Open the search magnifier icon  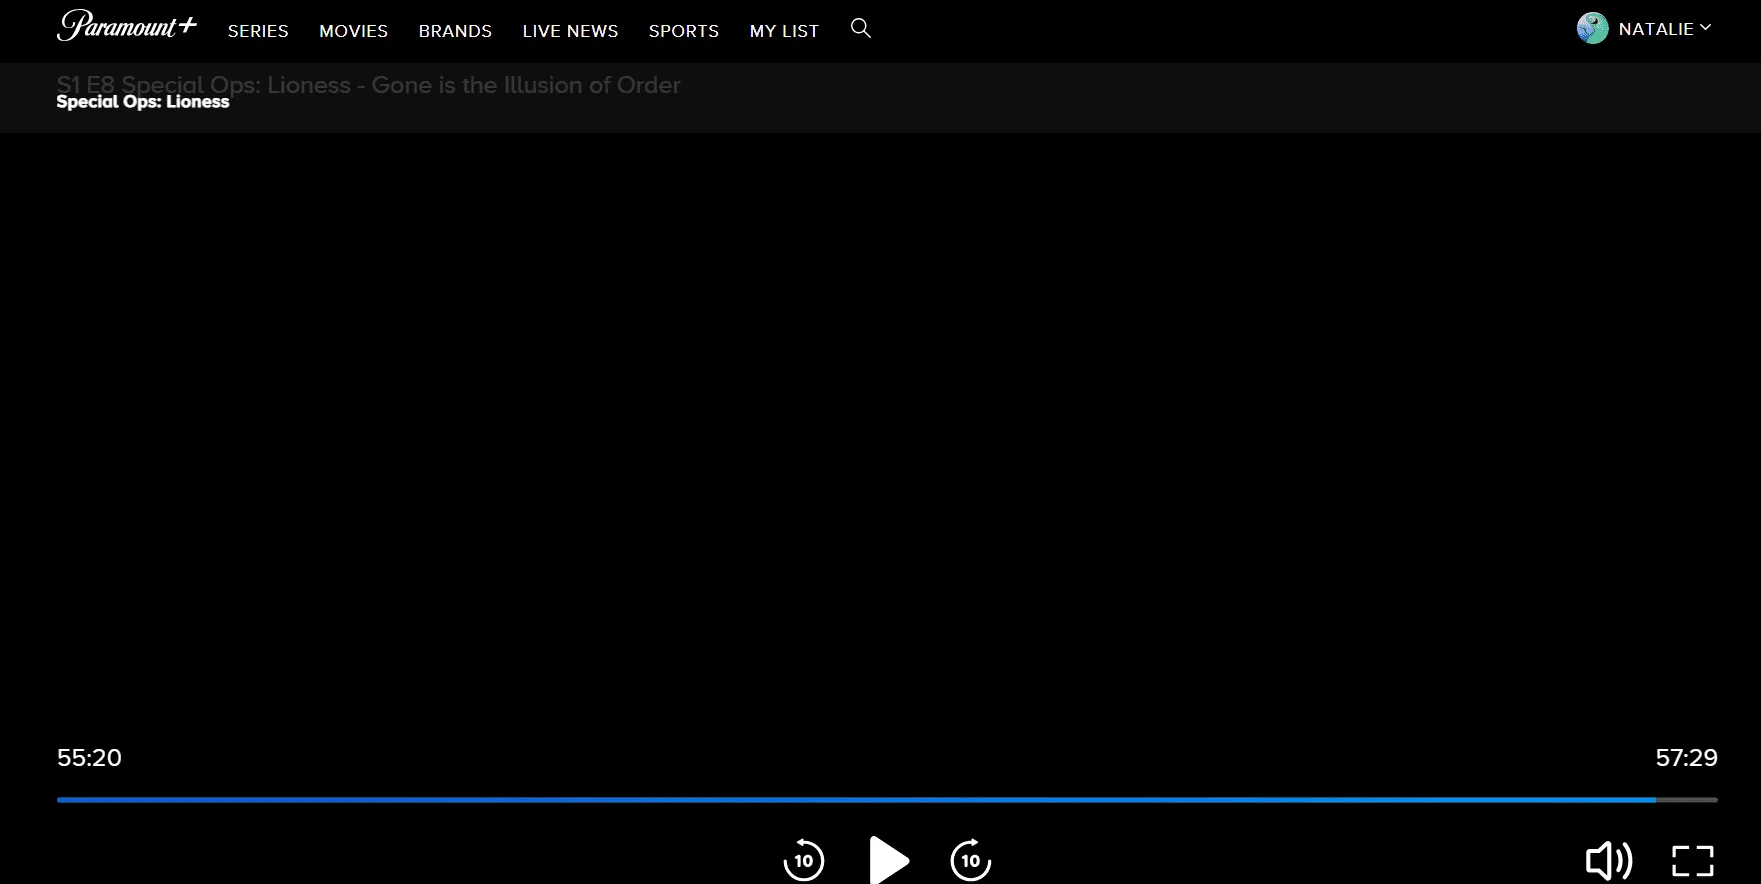(861, 29)
